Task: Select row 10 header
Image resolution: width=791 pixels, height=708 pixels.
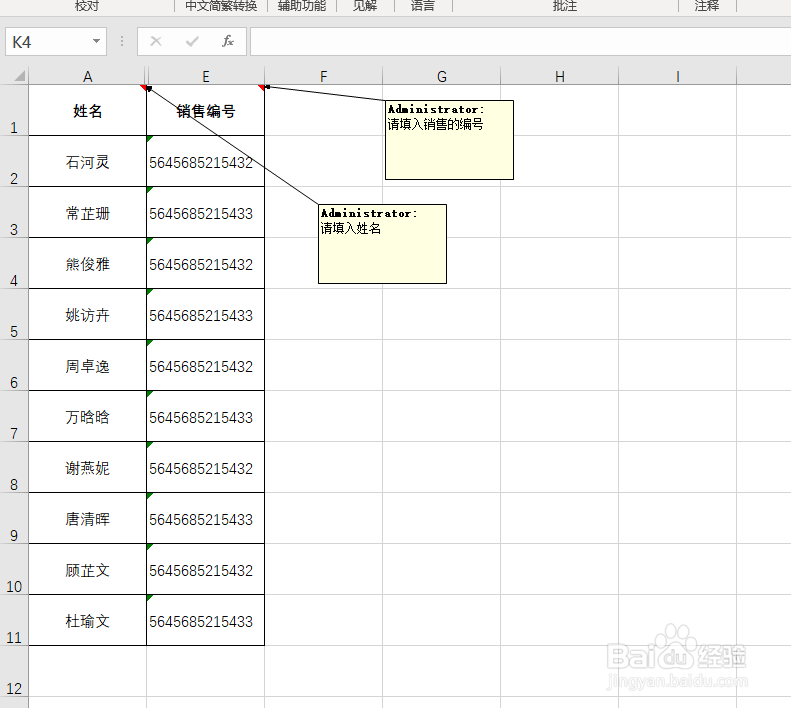Action: click(14, 569)
